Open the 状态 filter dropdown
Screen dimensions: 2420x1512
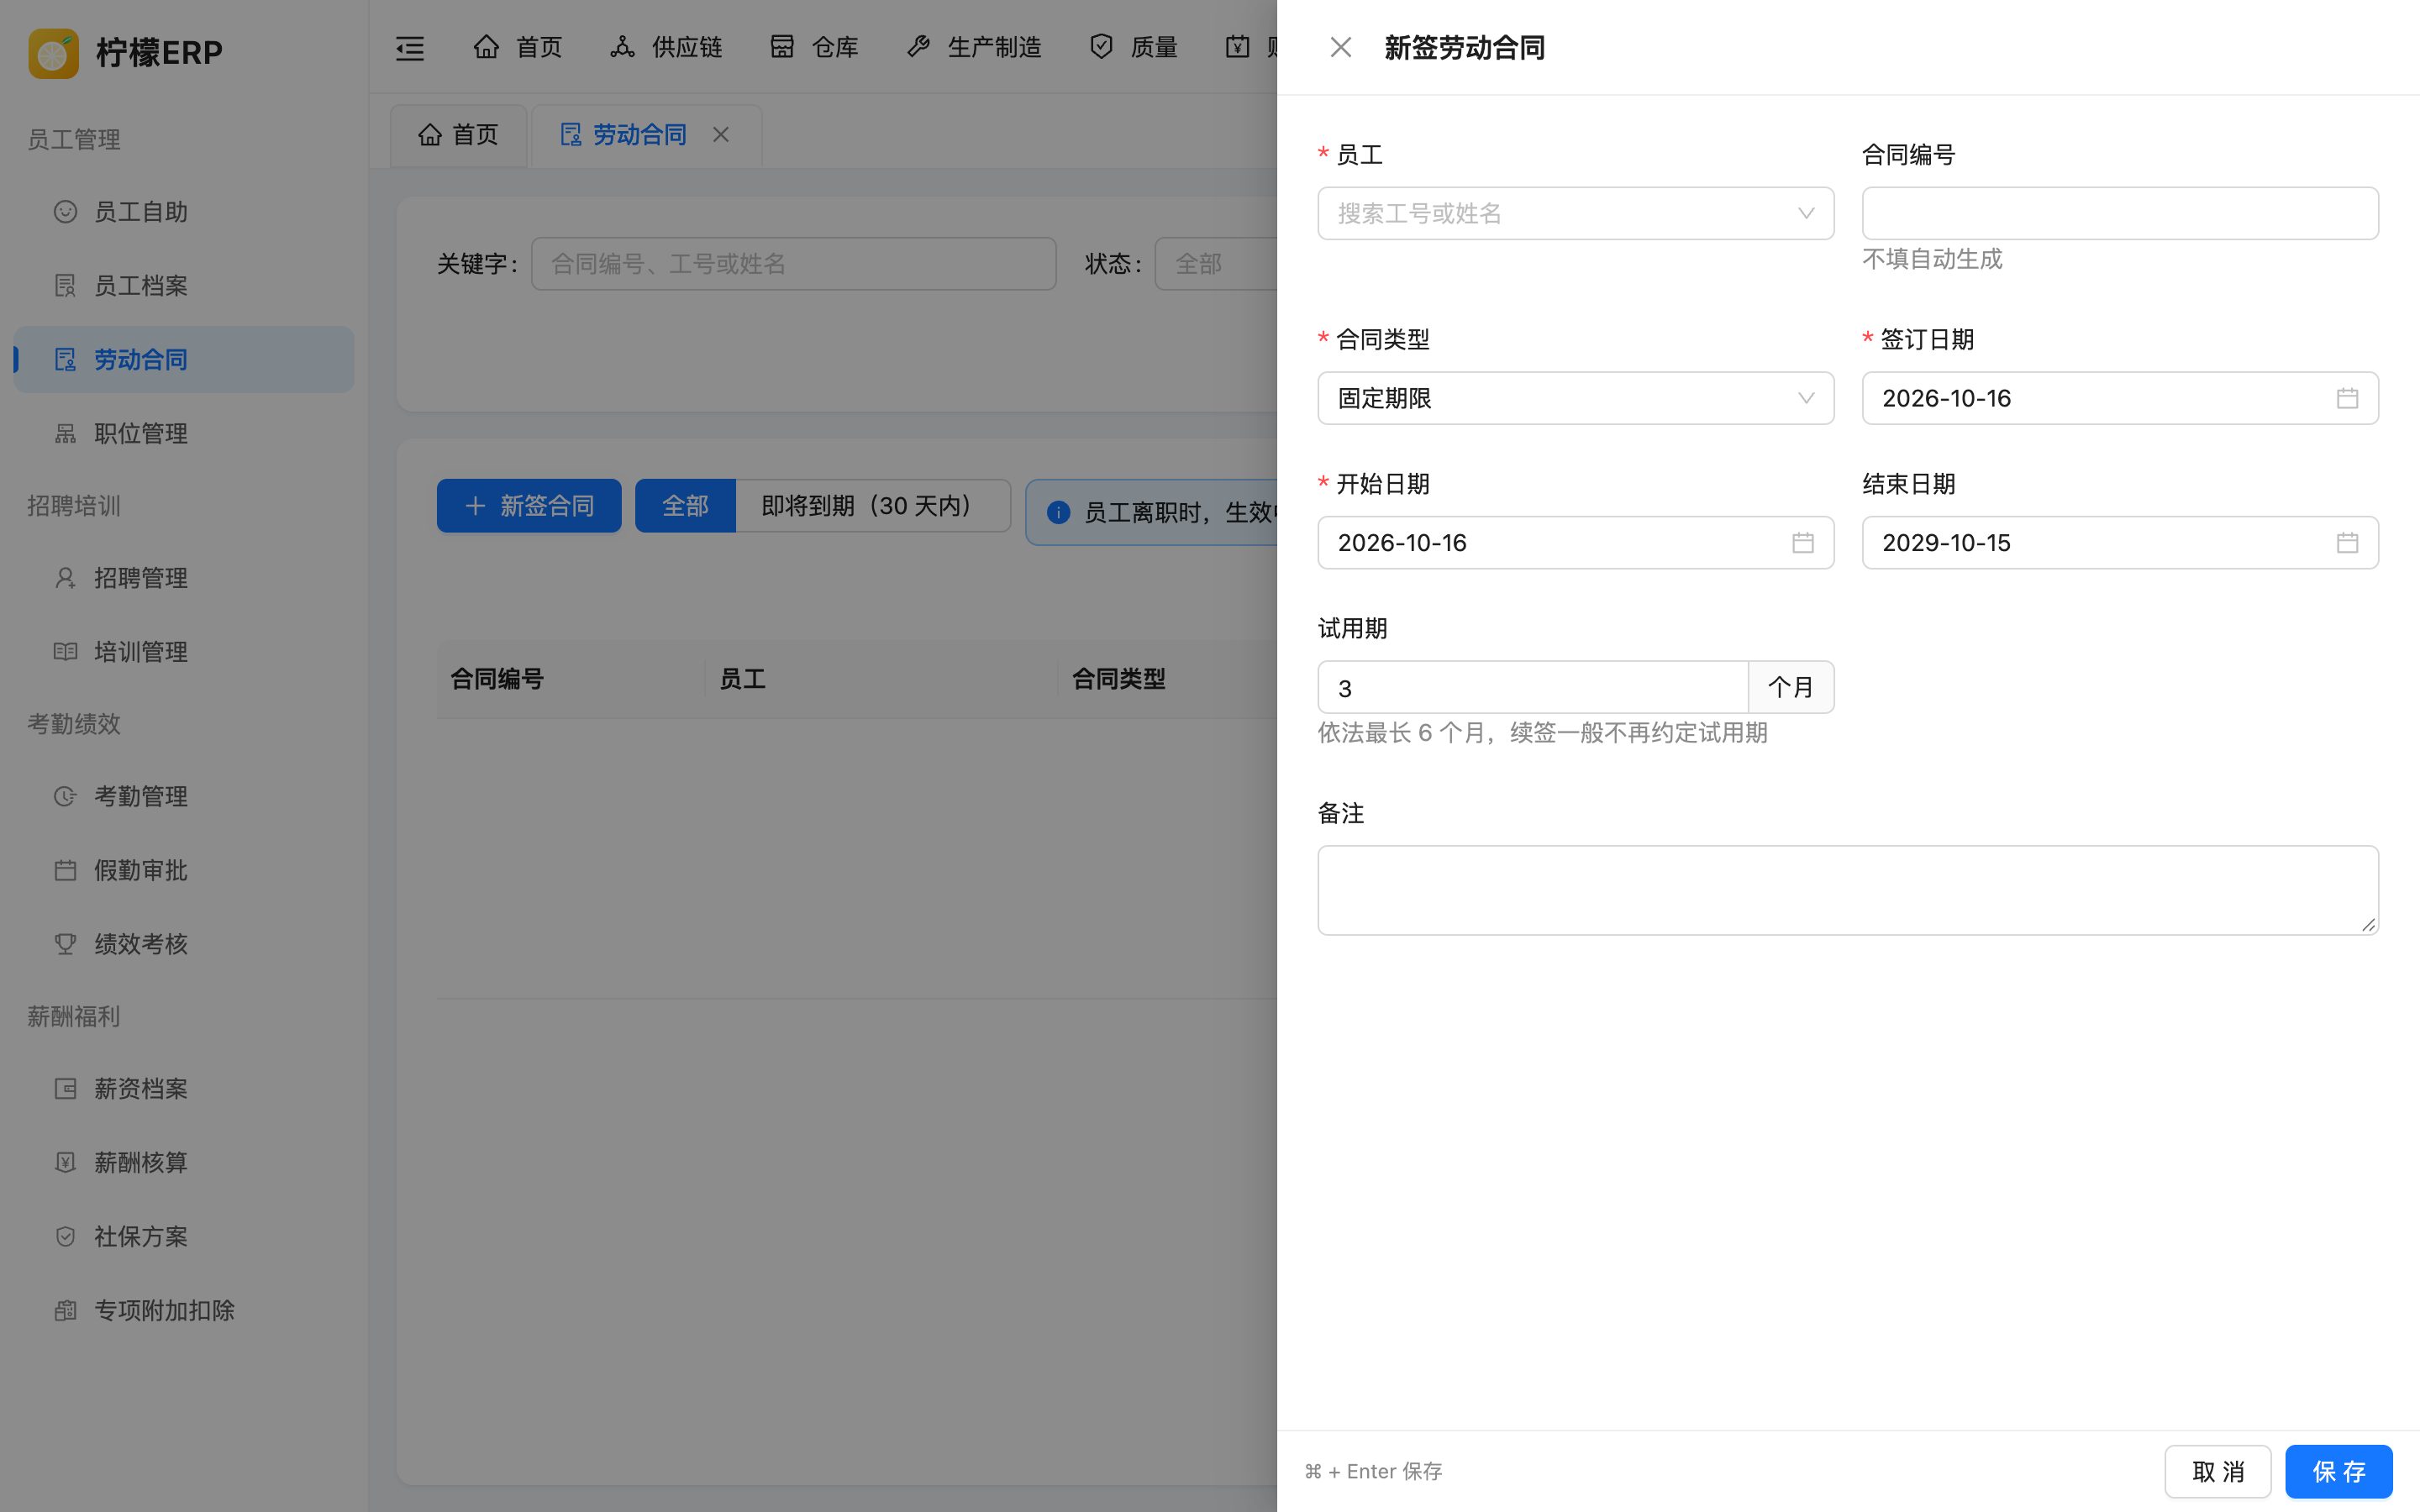[1216, 264]
